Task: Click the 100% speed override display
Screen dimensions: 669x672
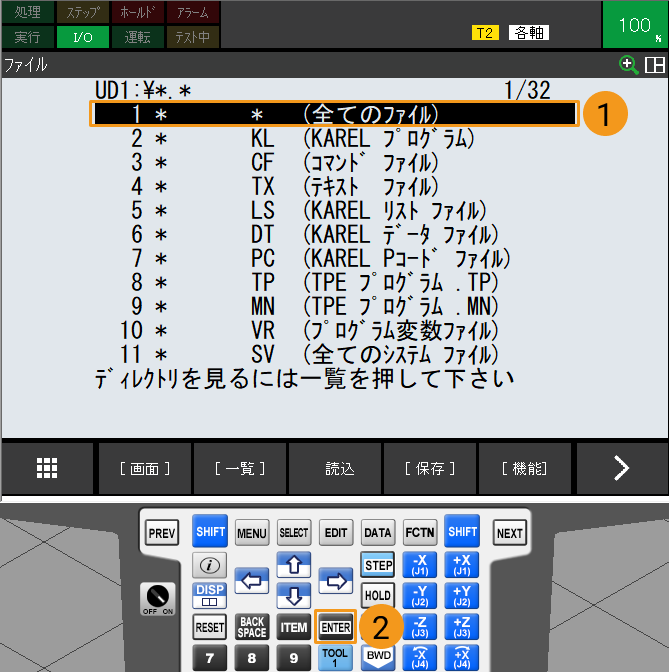Action: click(x=635, y=24)
